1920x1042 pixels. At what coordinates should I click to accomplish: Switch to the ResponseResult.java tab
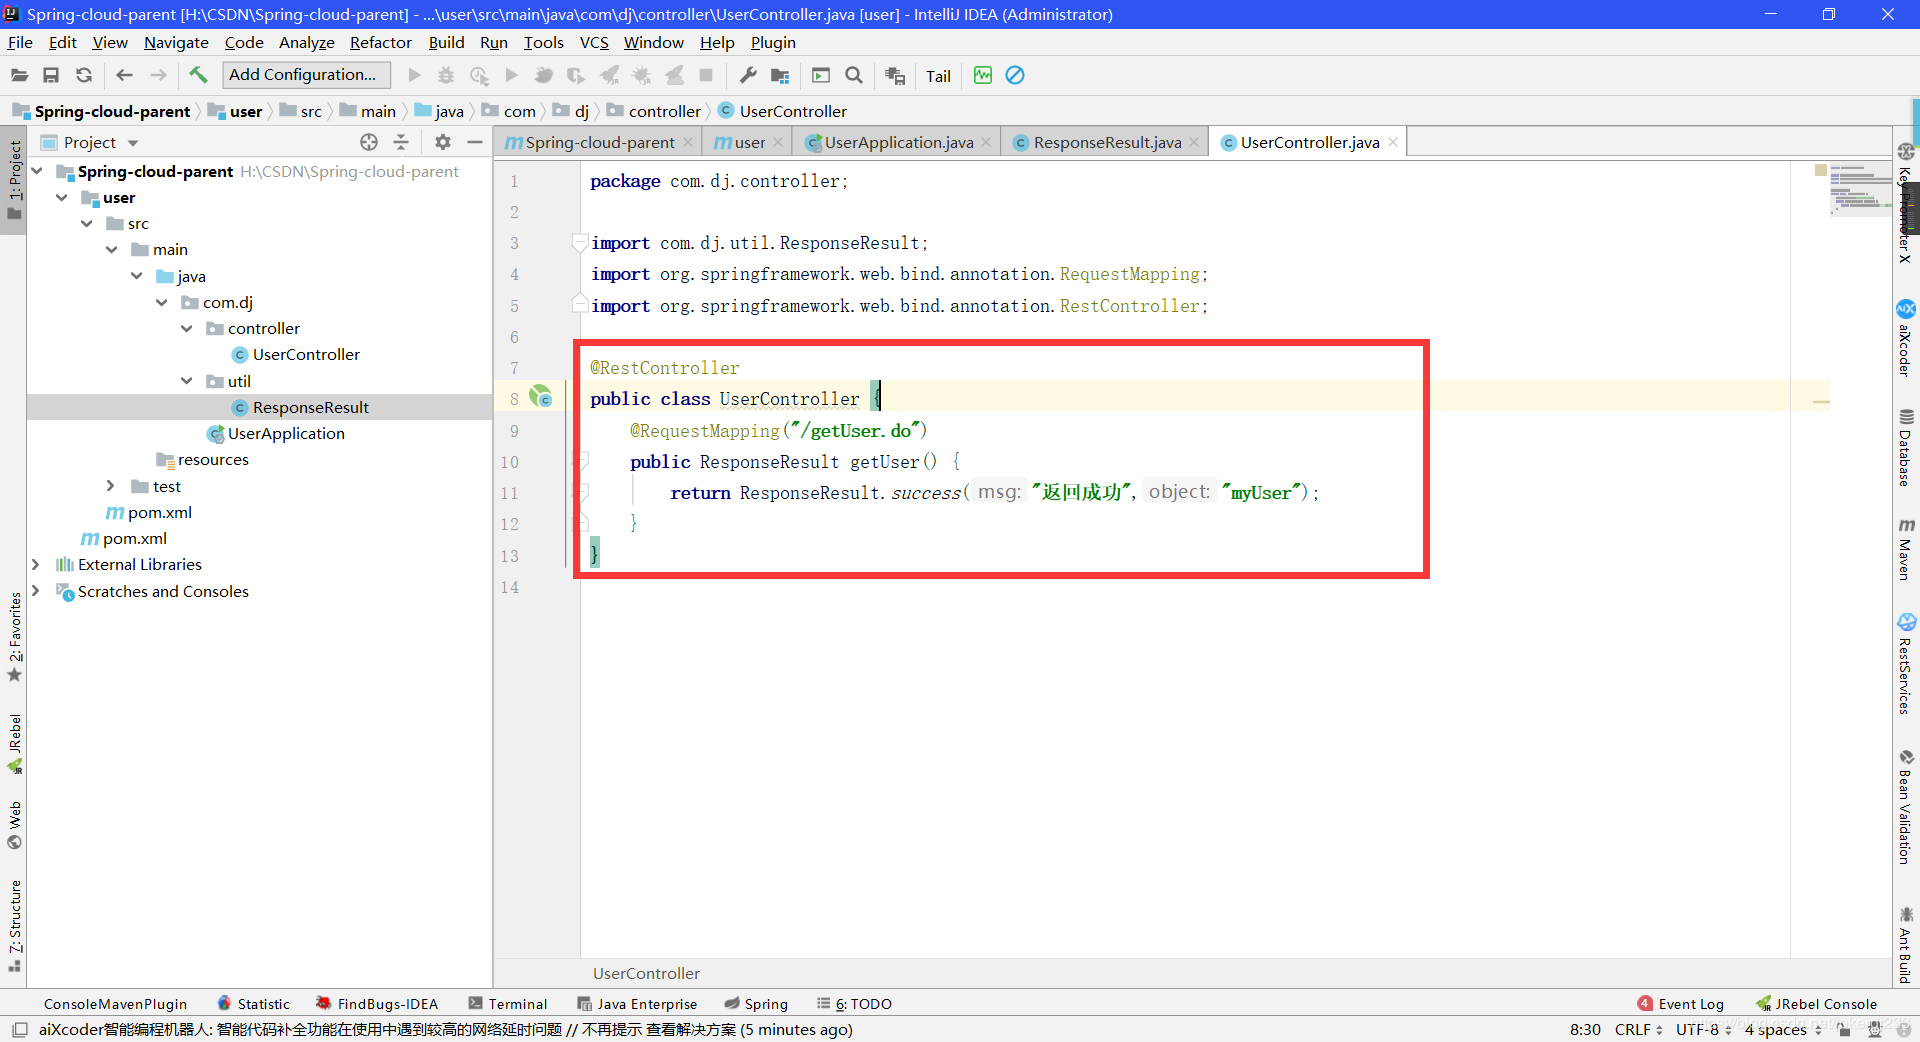coord(1106,142)
